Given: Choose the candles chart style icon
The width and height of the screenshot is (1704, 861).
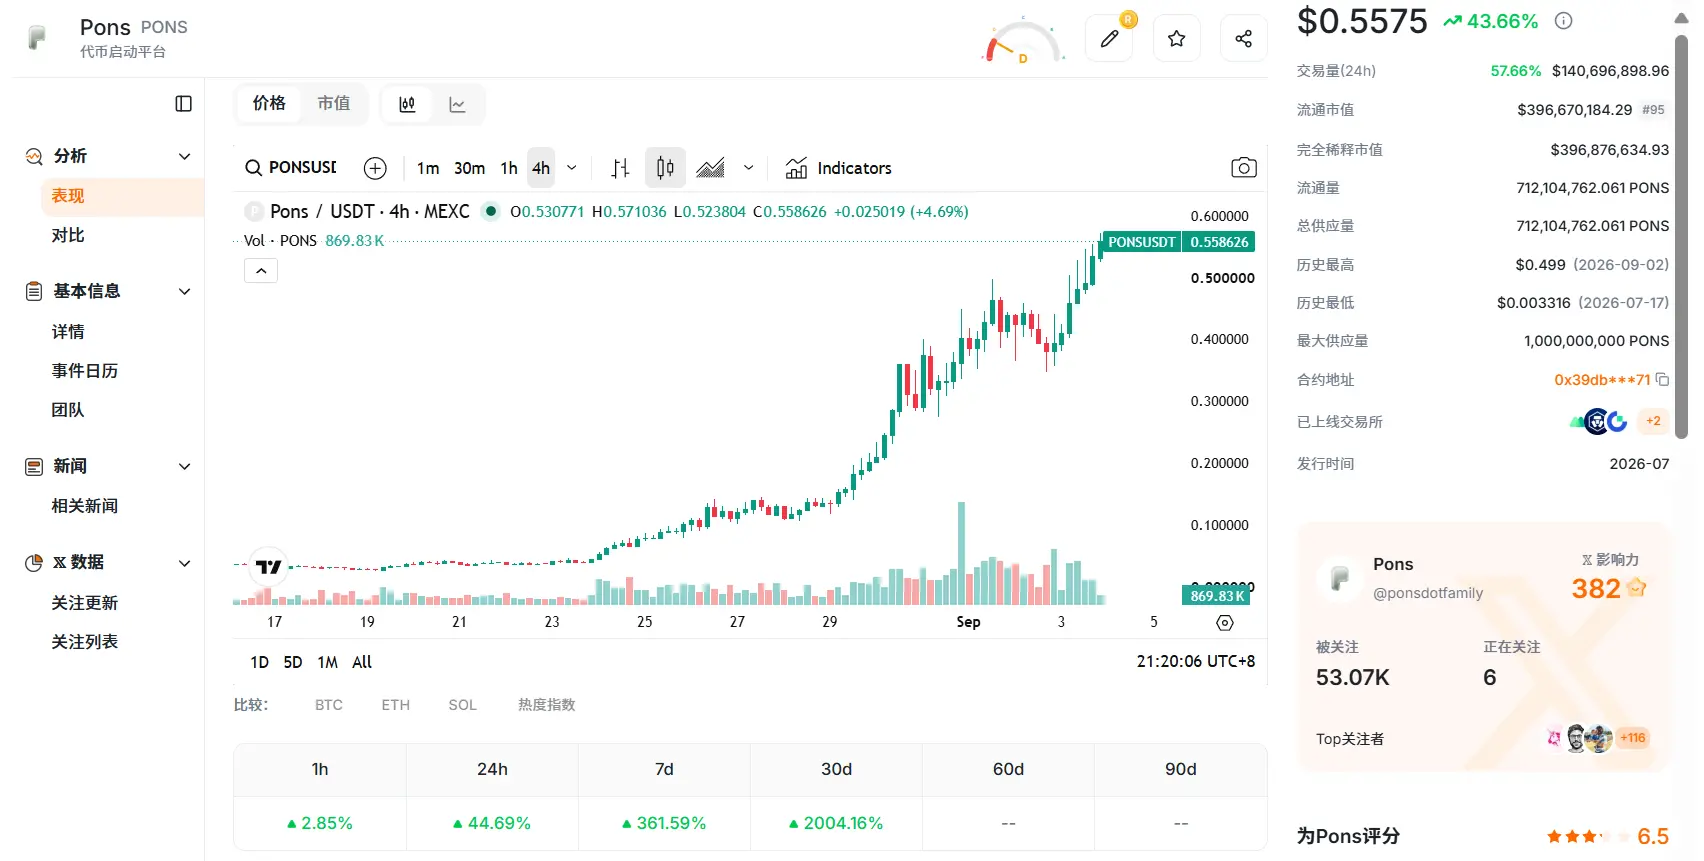Looking at the screenshot, I should click(665, 168).
